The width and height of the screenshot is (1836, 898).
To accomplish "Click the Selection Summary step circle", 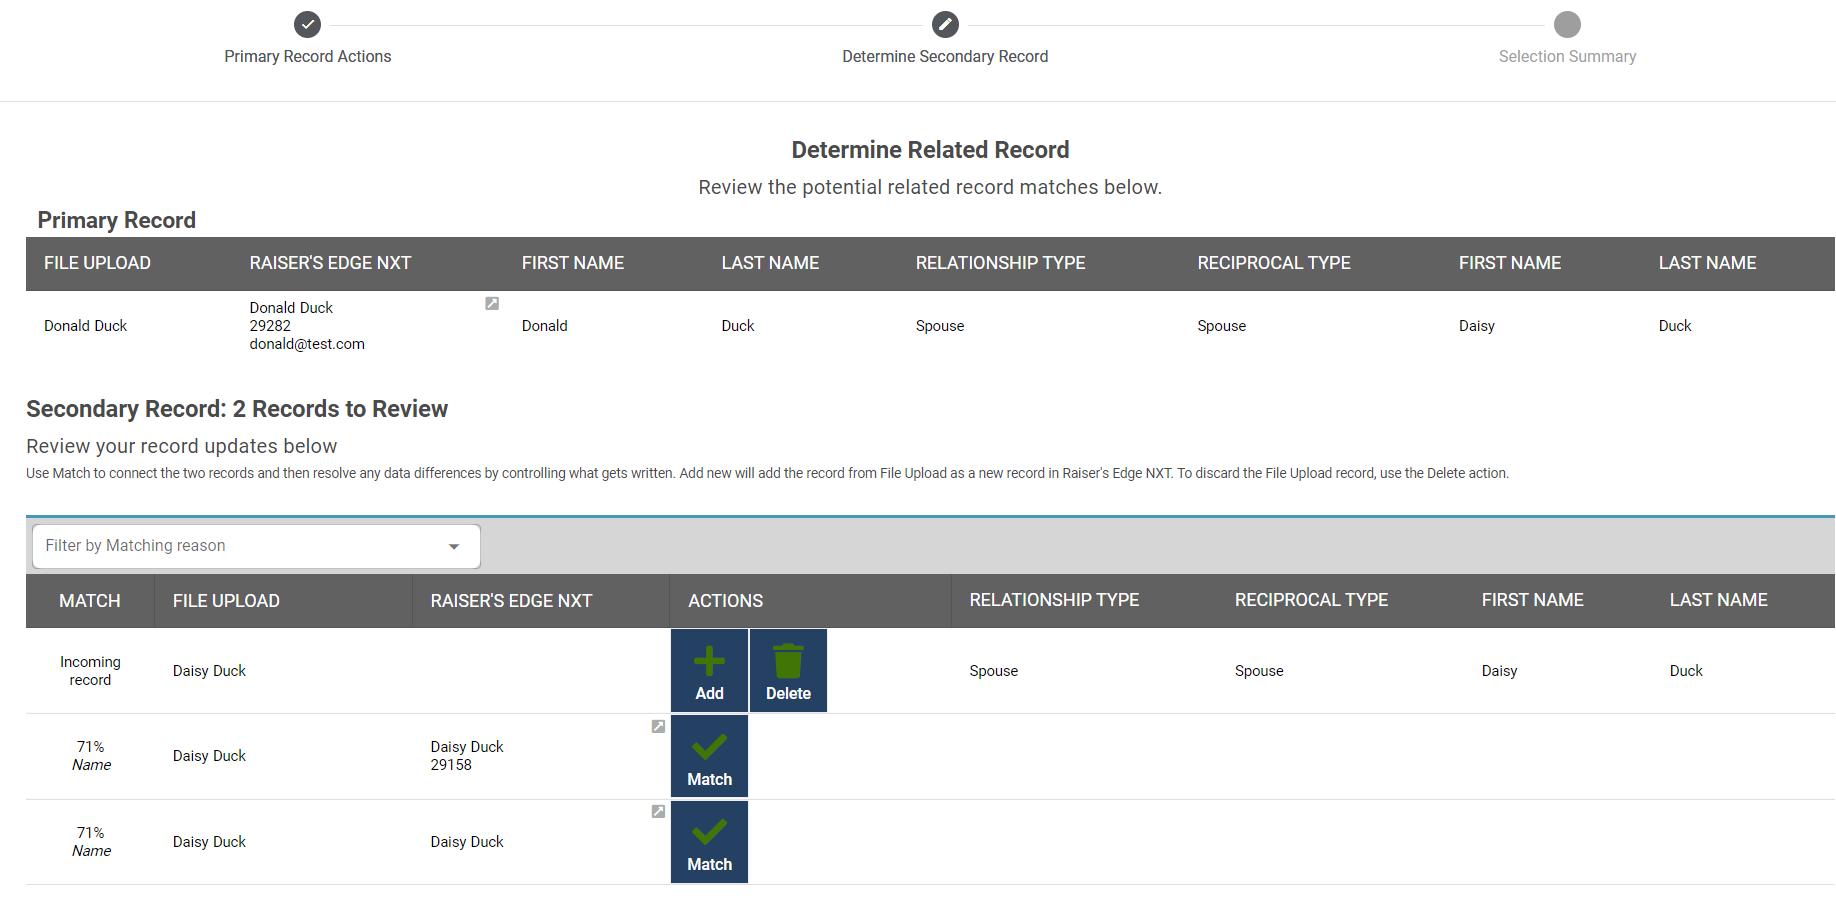I will pyautogui.click(x=1567, y=24).
